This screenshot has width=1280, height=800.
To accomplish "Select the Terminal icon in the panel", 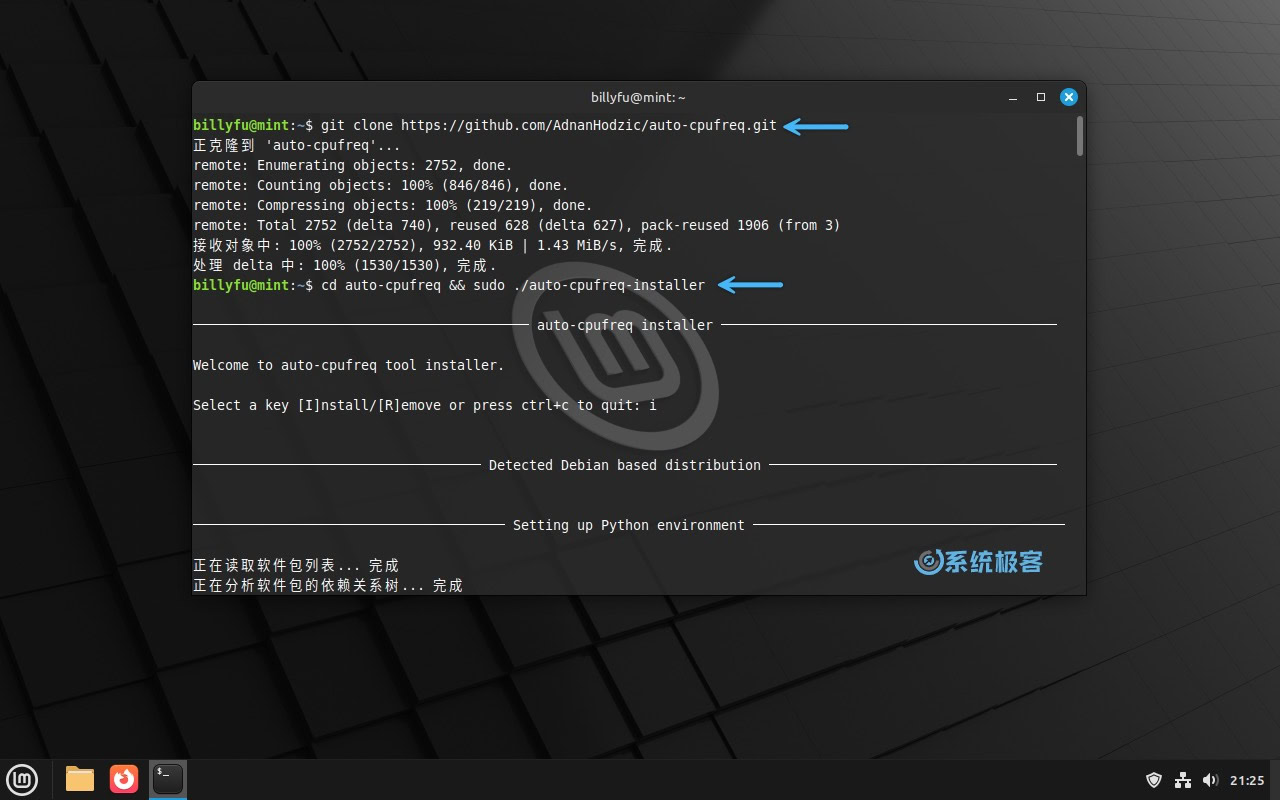I will point(168,779).
